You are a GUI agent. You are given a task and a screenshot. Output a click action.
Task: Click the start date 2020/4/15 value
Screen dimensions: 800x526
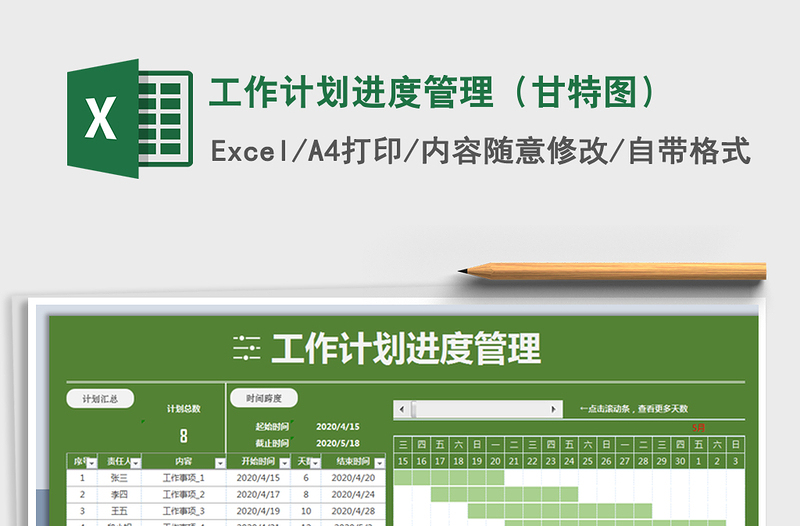(x=338, y=427)
